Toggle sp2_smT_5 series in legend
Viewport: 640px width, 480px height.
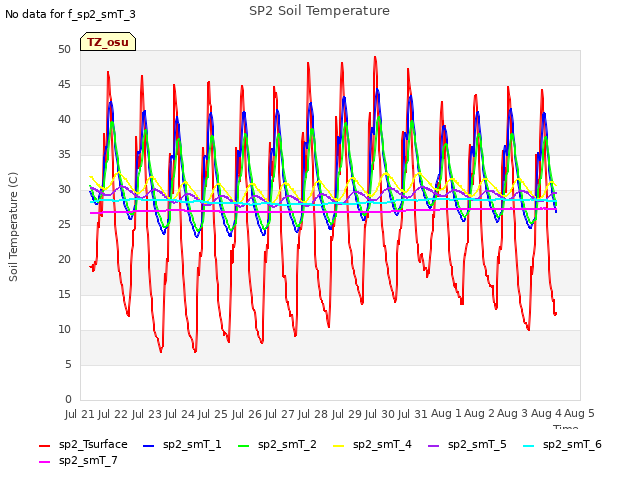click(467, 444)
